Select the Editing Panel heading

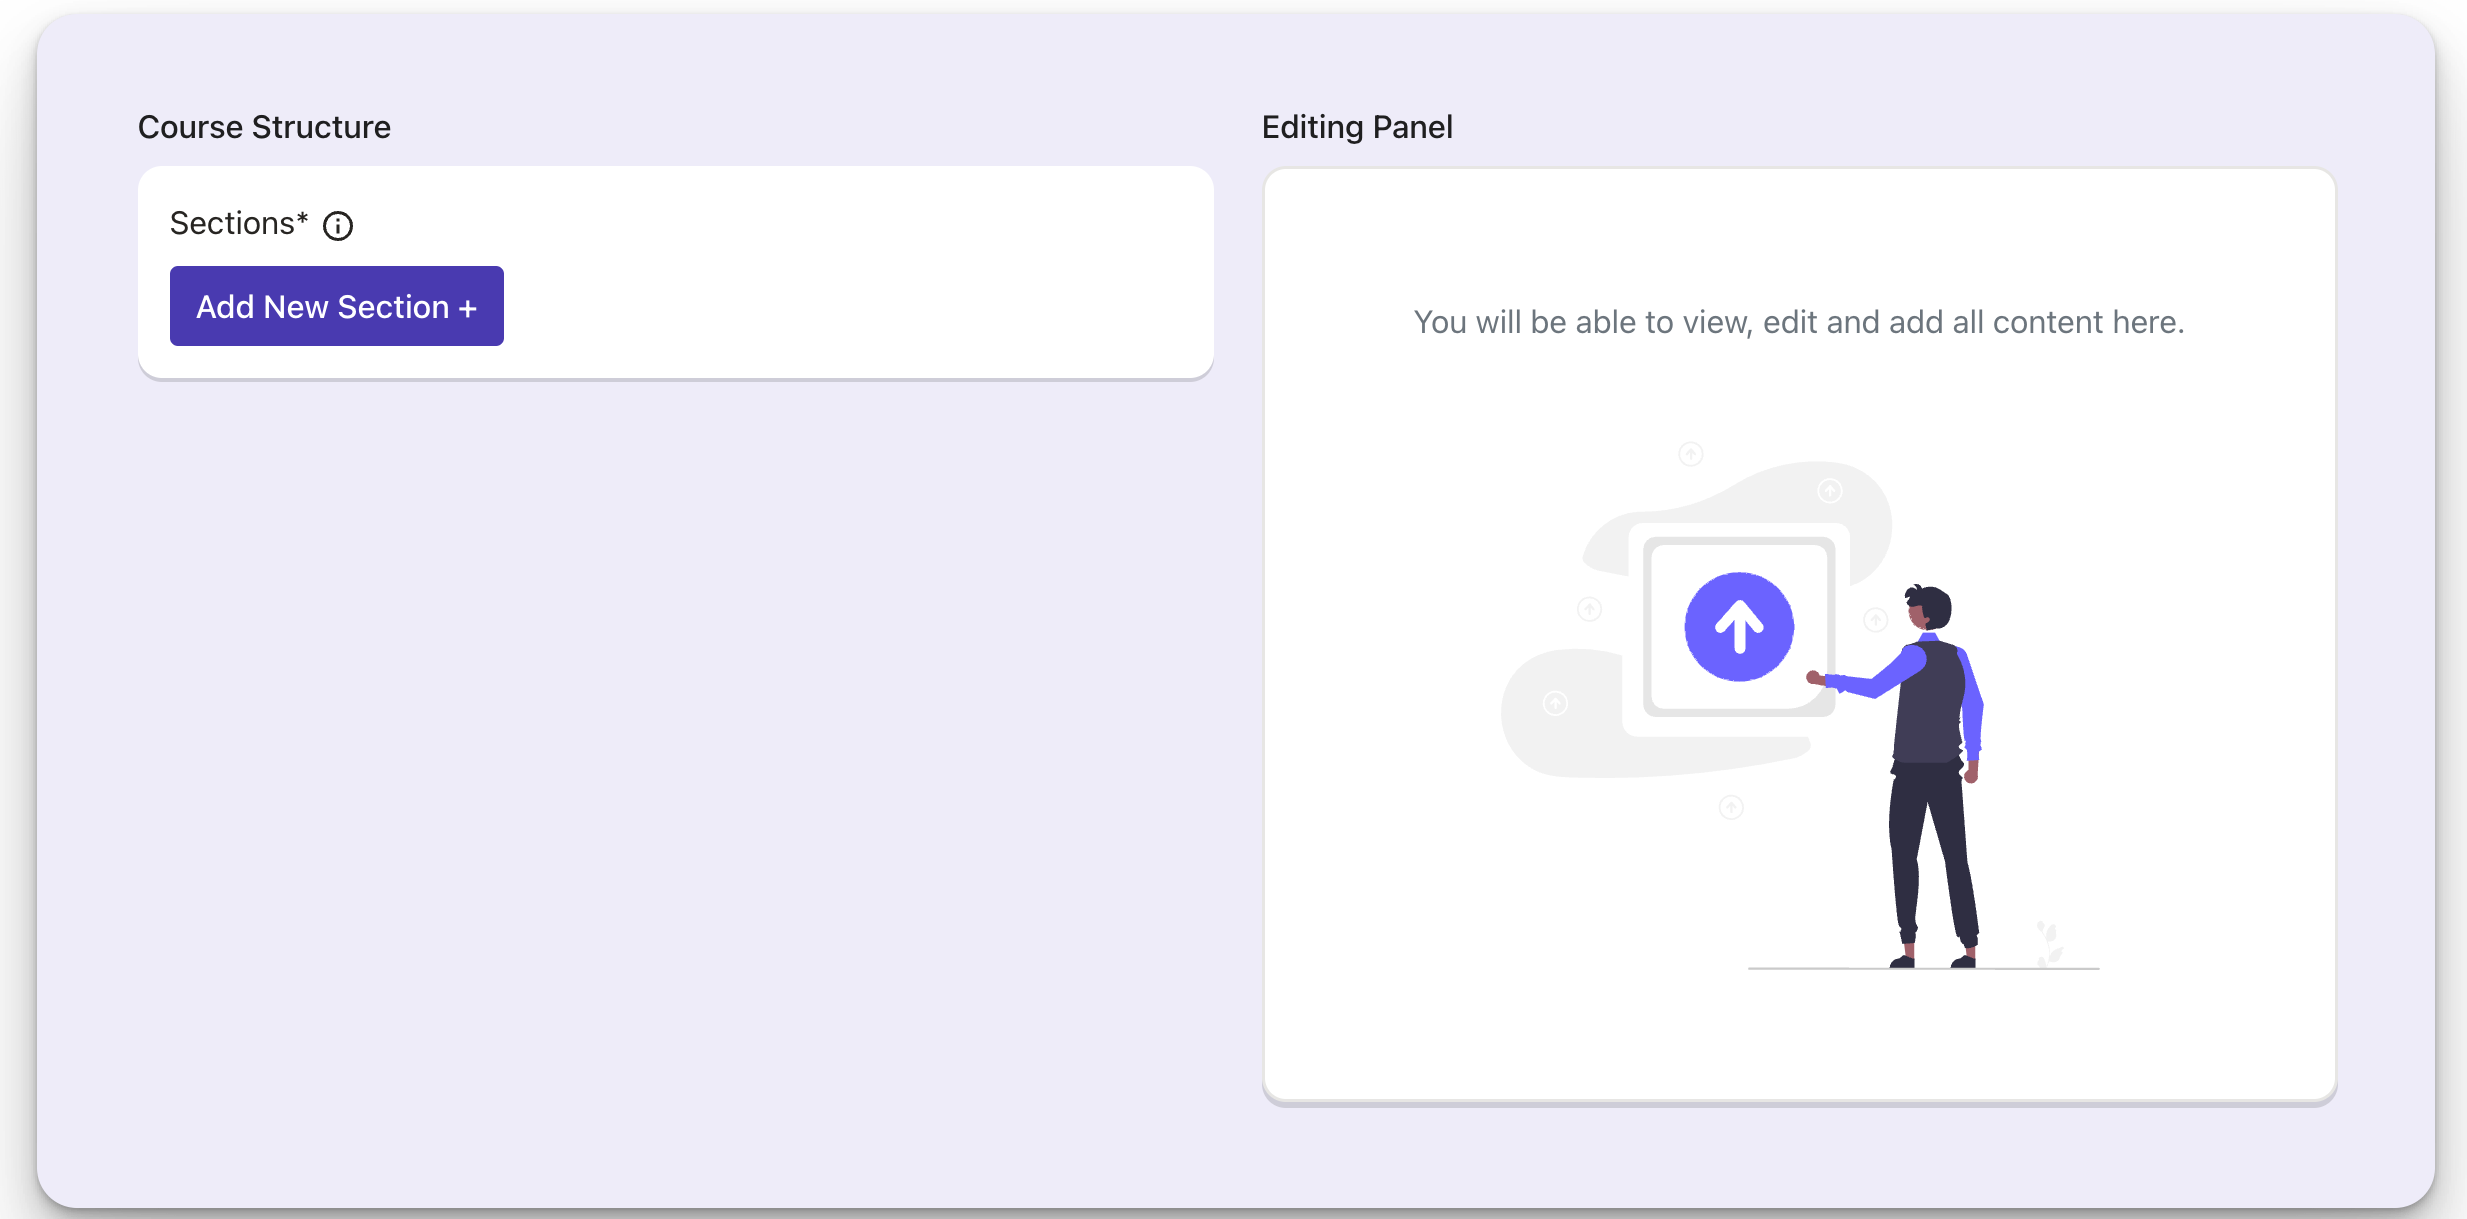tap(1357, 127)
